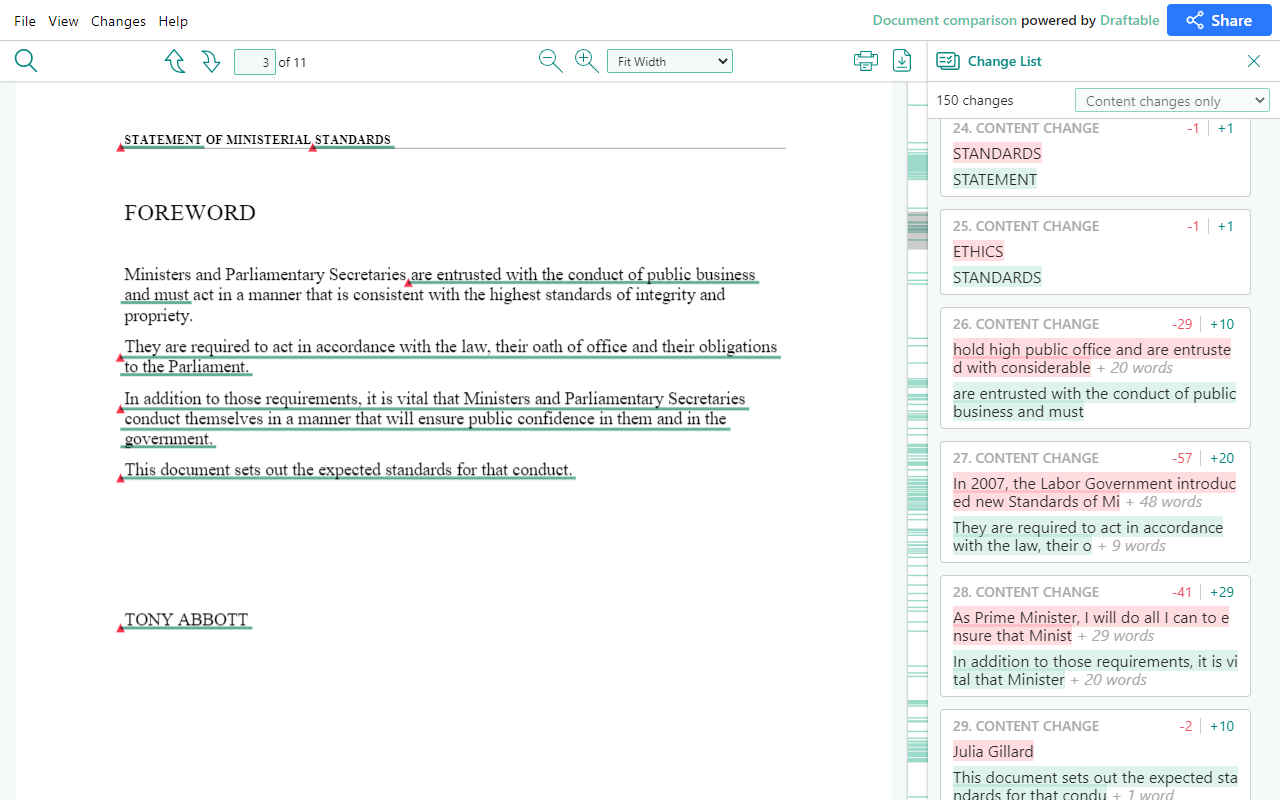Click highlighted text 'TONY ABBOTT'
1280x800 pixels.
pos(186,620)
